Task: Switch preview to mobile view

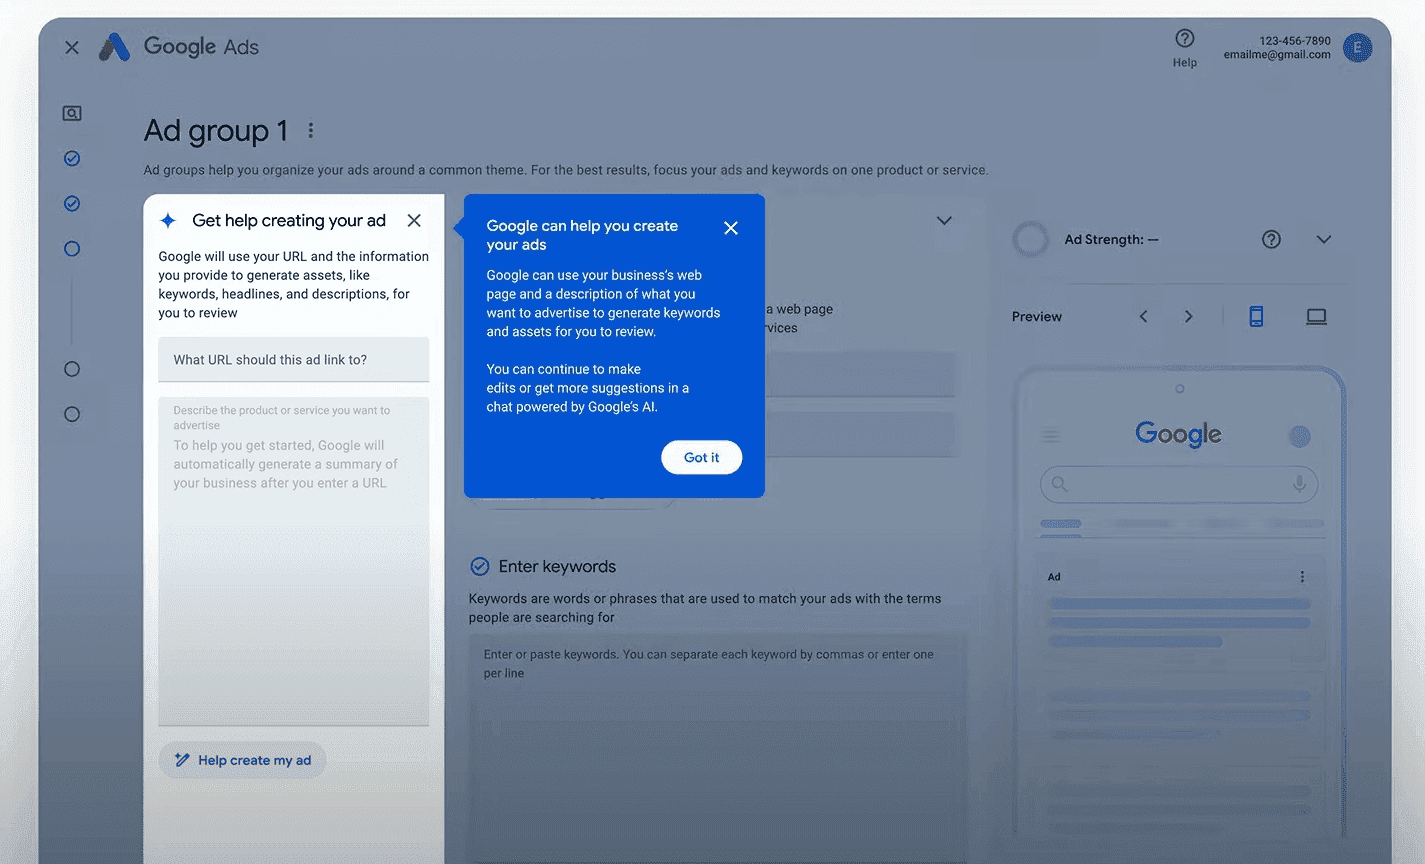Action: [1256, 316]
